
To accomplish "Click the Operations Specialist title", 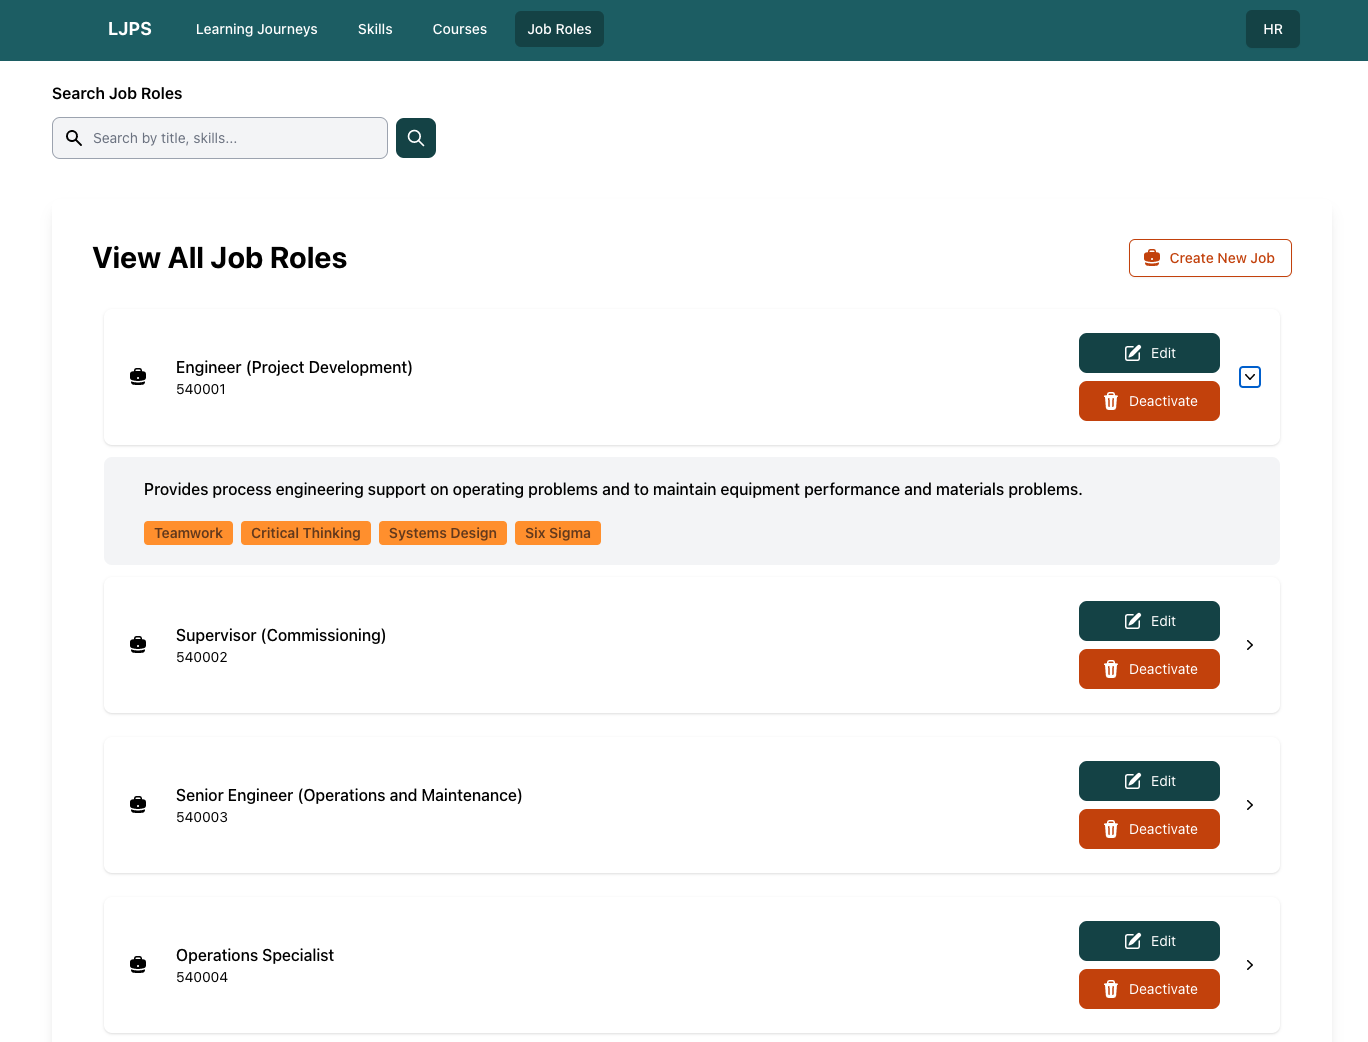I will pos(255,955).
